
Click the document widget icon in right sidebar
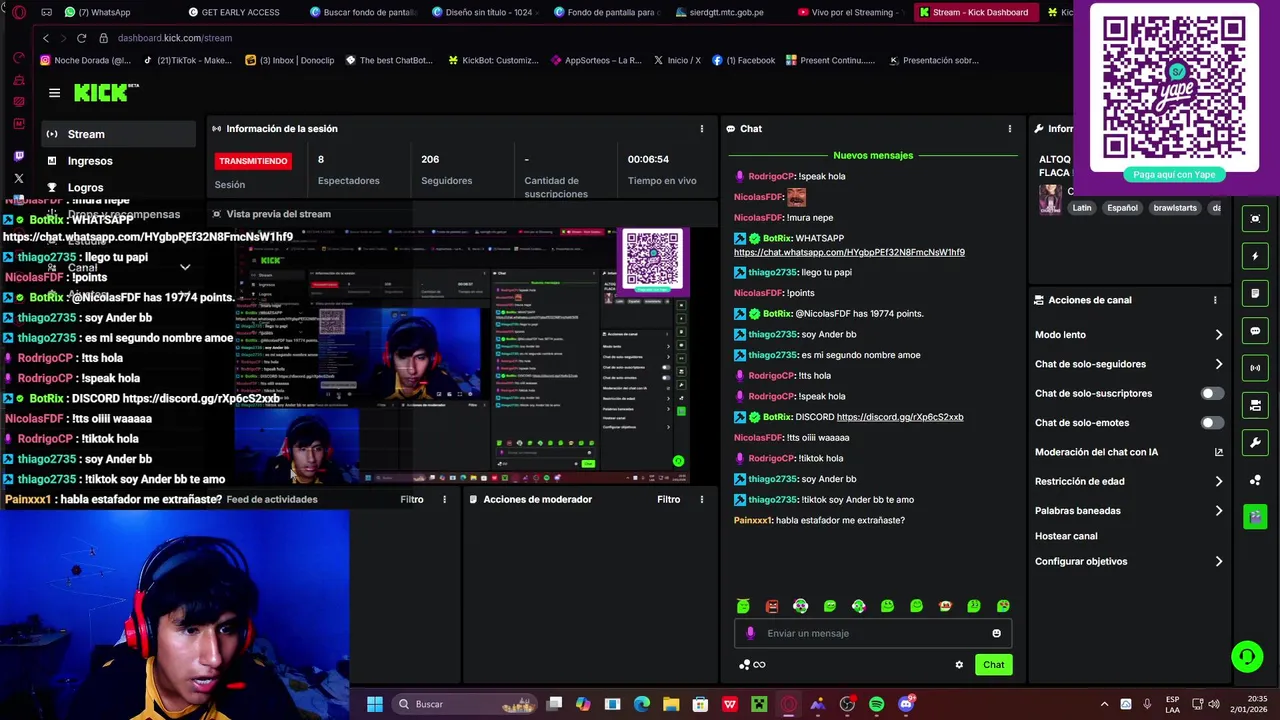(1255, 294)
